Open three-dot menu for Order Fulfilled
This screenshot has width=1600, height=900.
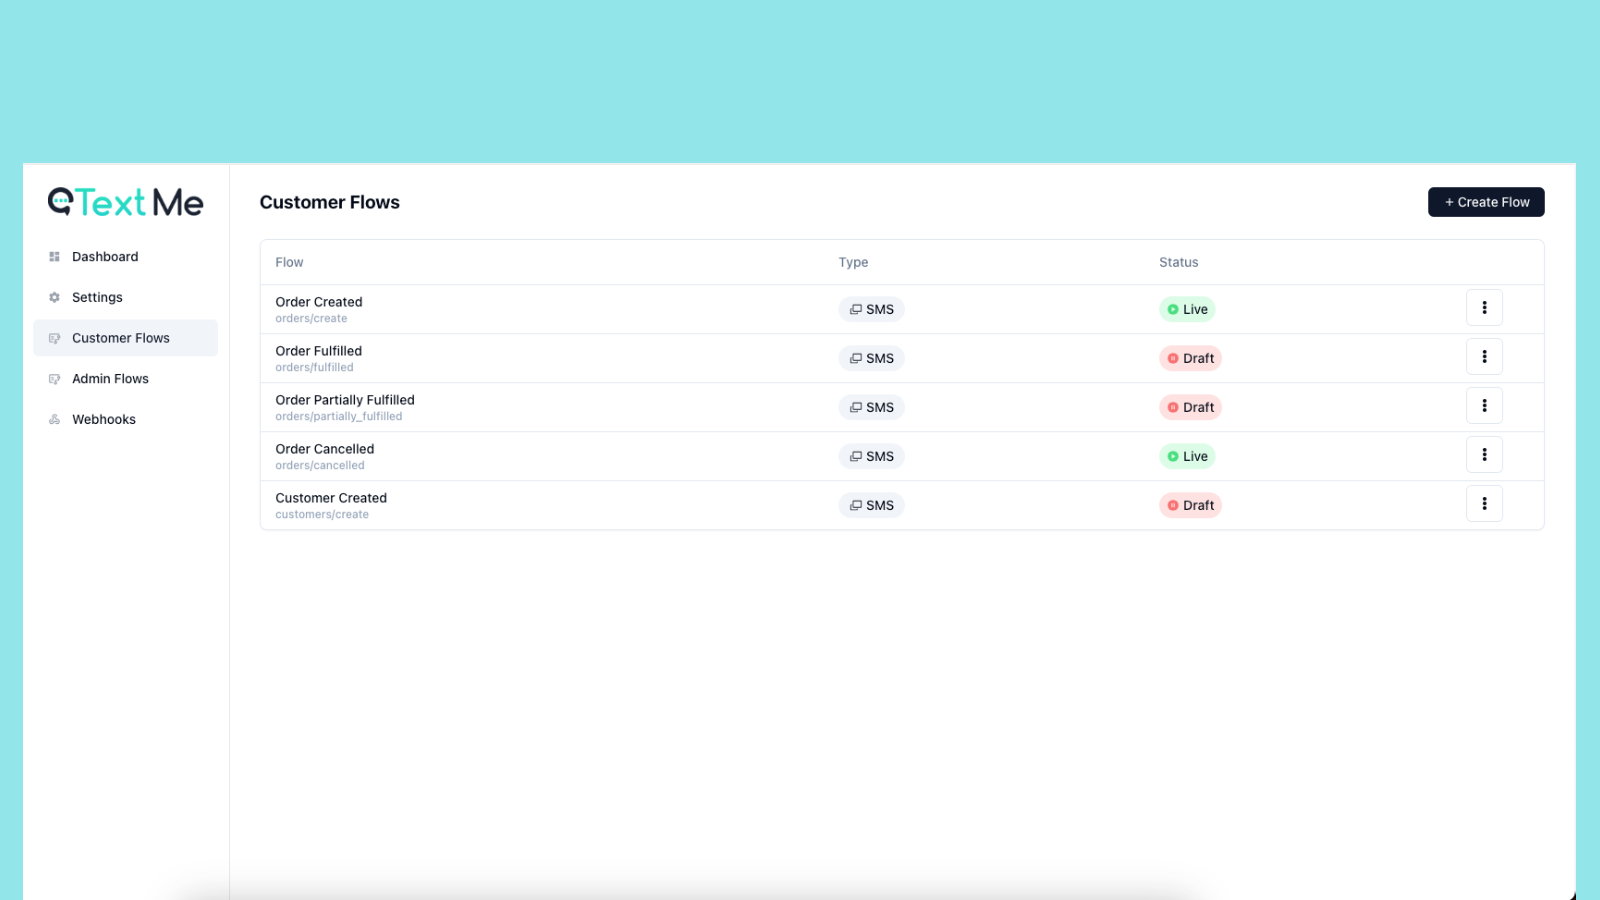1484,357
